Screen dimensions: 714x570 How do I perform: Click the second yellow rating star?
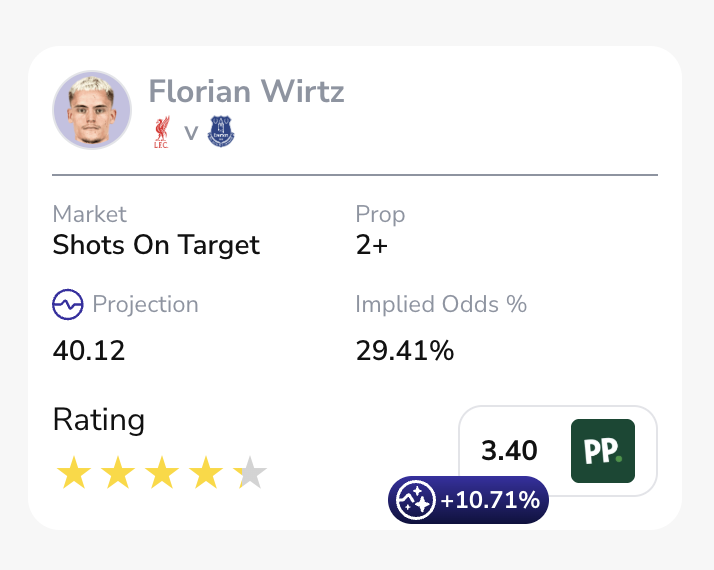click(118, 473)
